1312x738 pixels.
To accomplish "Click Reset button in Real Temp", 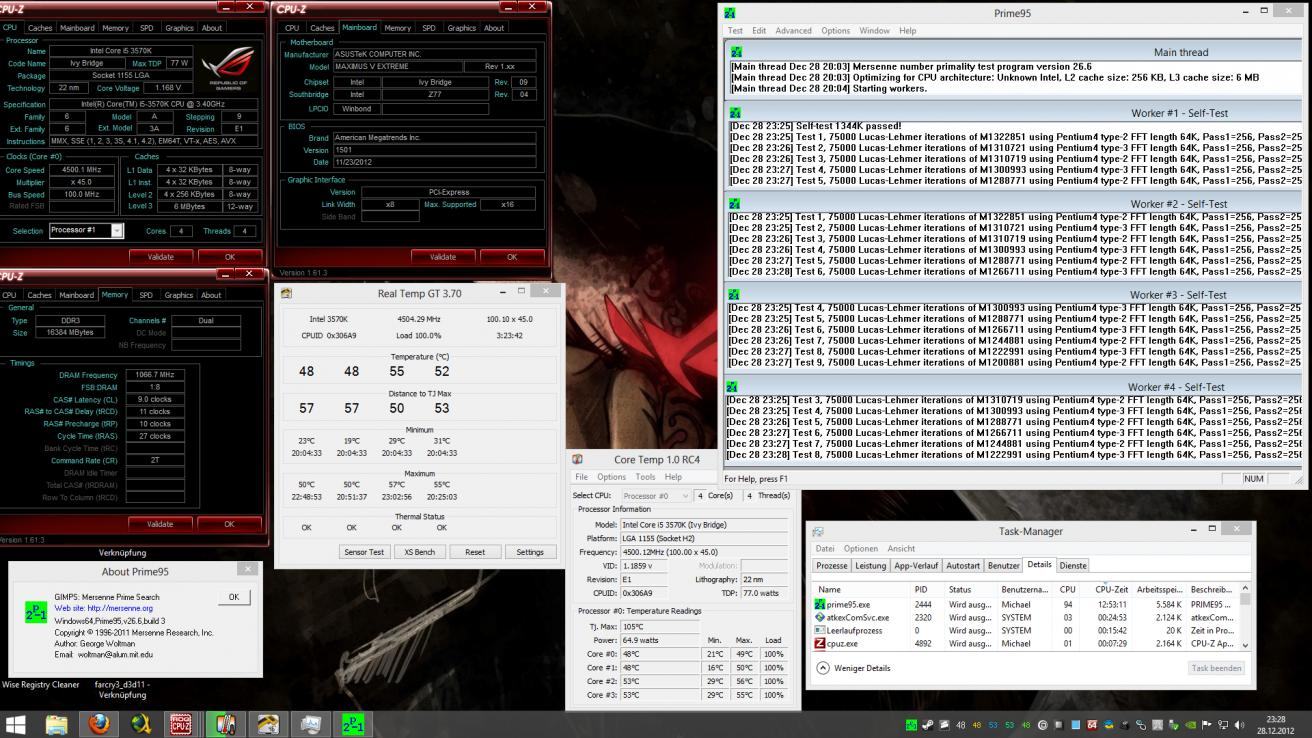I will tap(475, 552).
